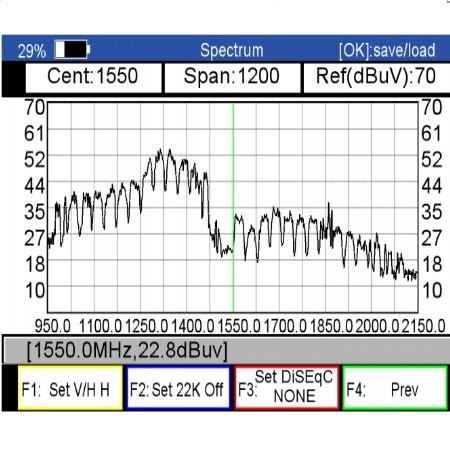Click the right axis 18 level label
The height and width of the screenshot is (450, 450).
432,264
